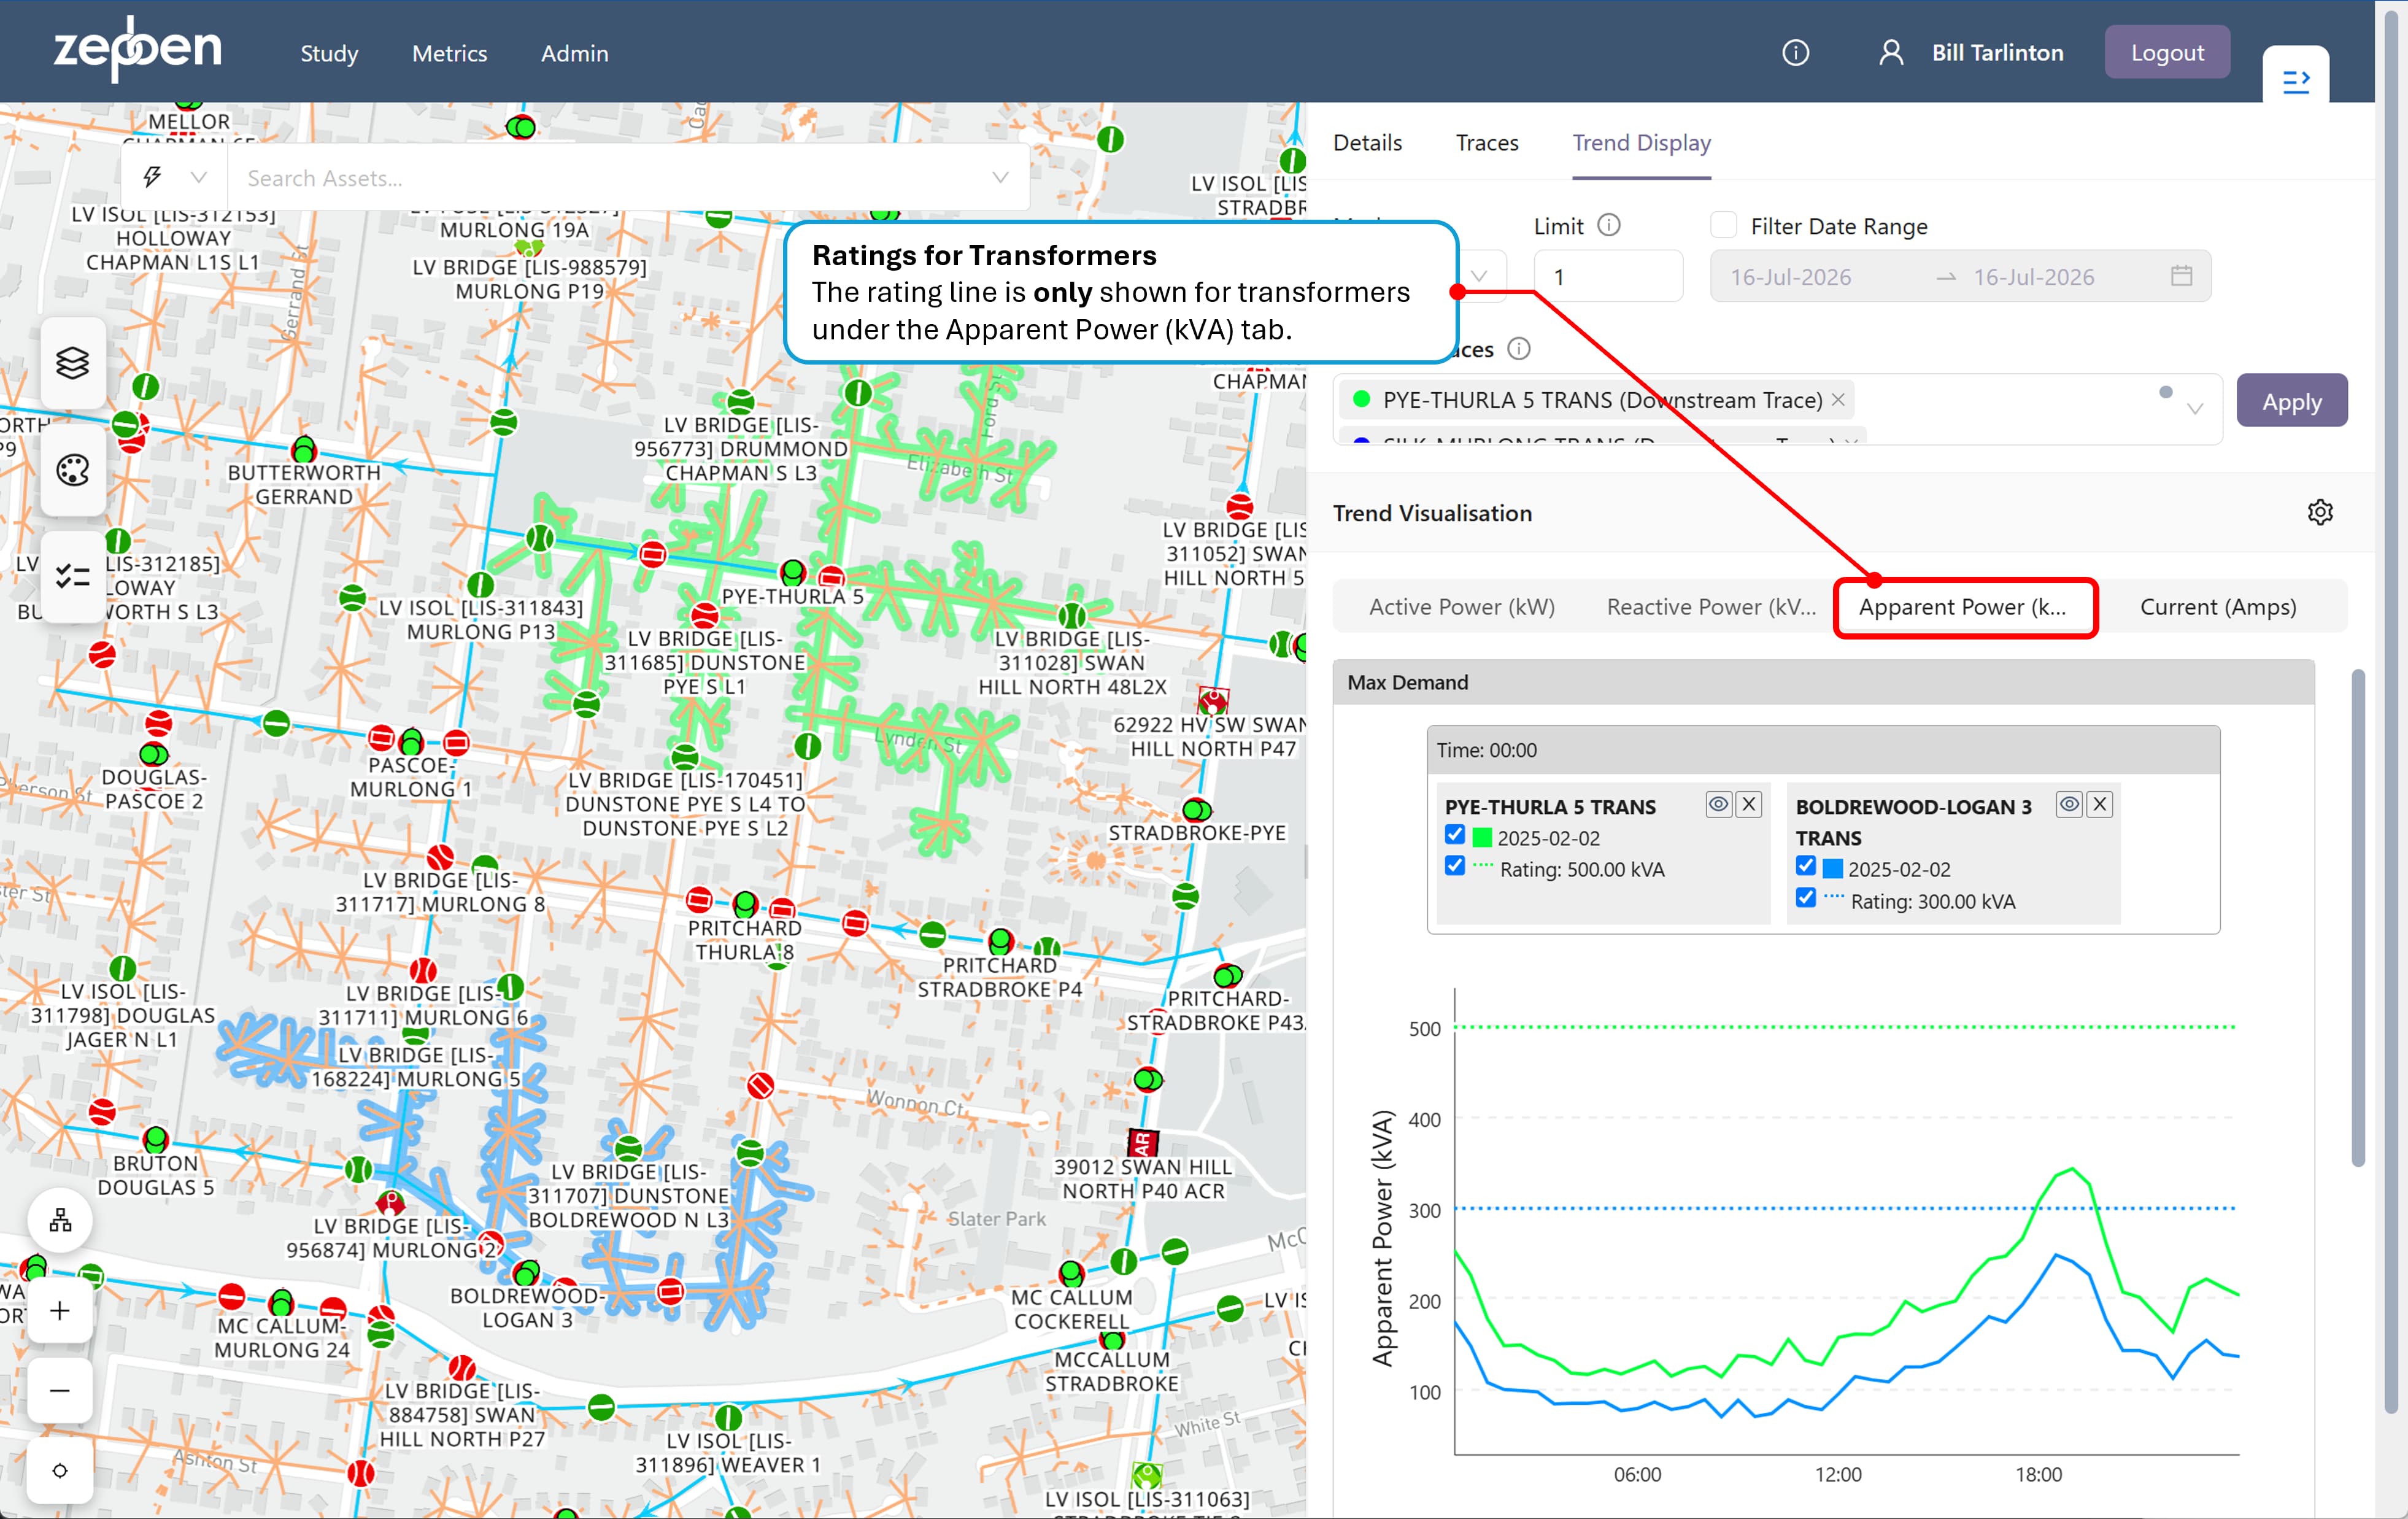
Task: Open the Admin menu
Action: pyautogui.click(x=575, y=53)
